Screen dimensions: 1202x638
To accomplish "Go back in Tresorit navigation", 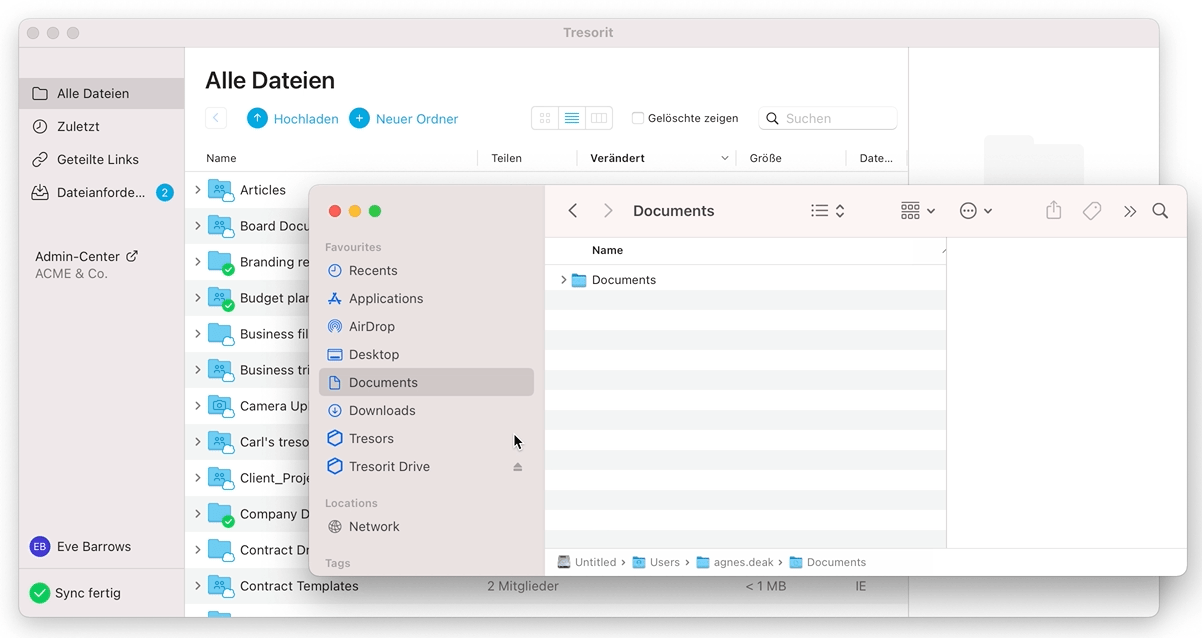I will point(216,118).
